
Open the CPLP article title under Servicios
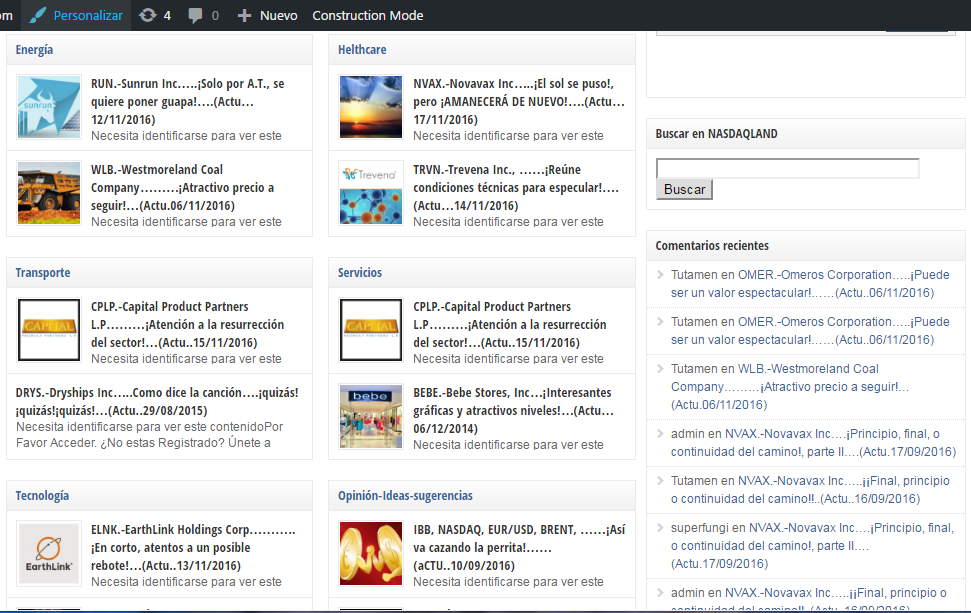(x=510, y=324)
